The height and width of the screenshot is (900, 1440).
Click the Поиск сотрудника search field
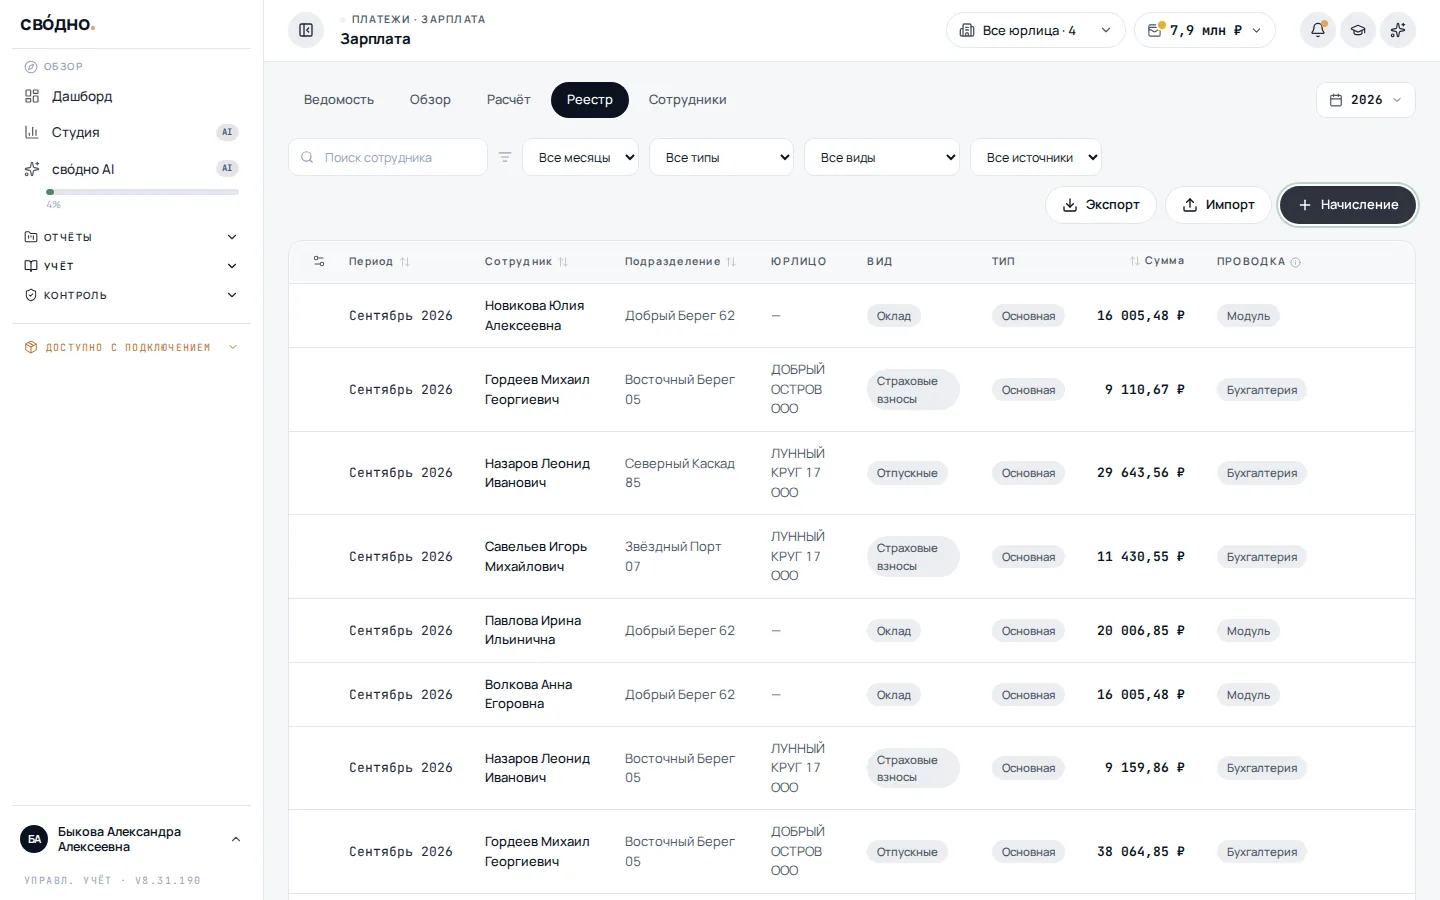[x=388, y=157]
